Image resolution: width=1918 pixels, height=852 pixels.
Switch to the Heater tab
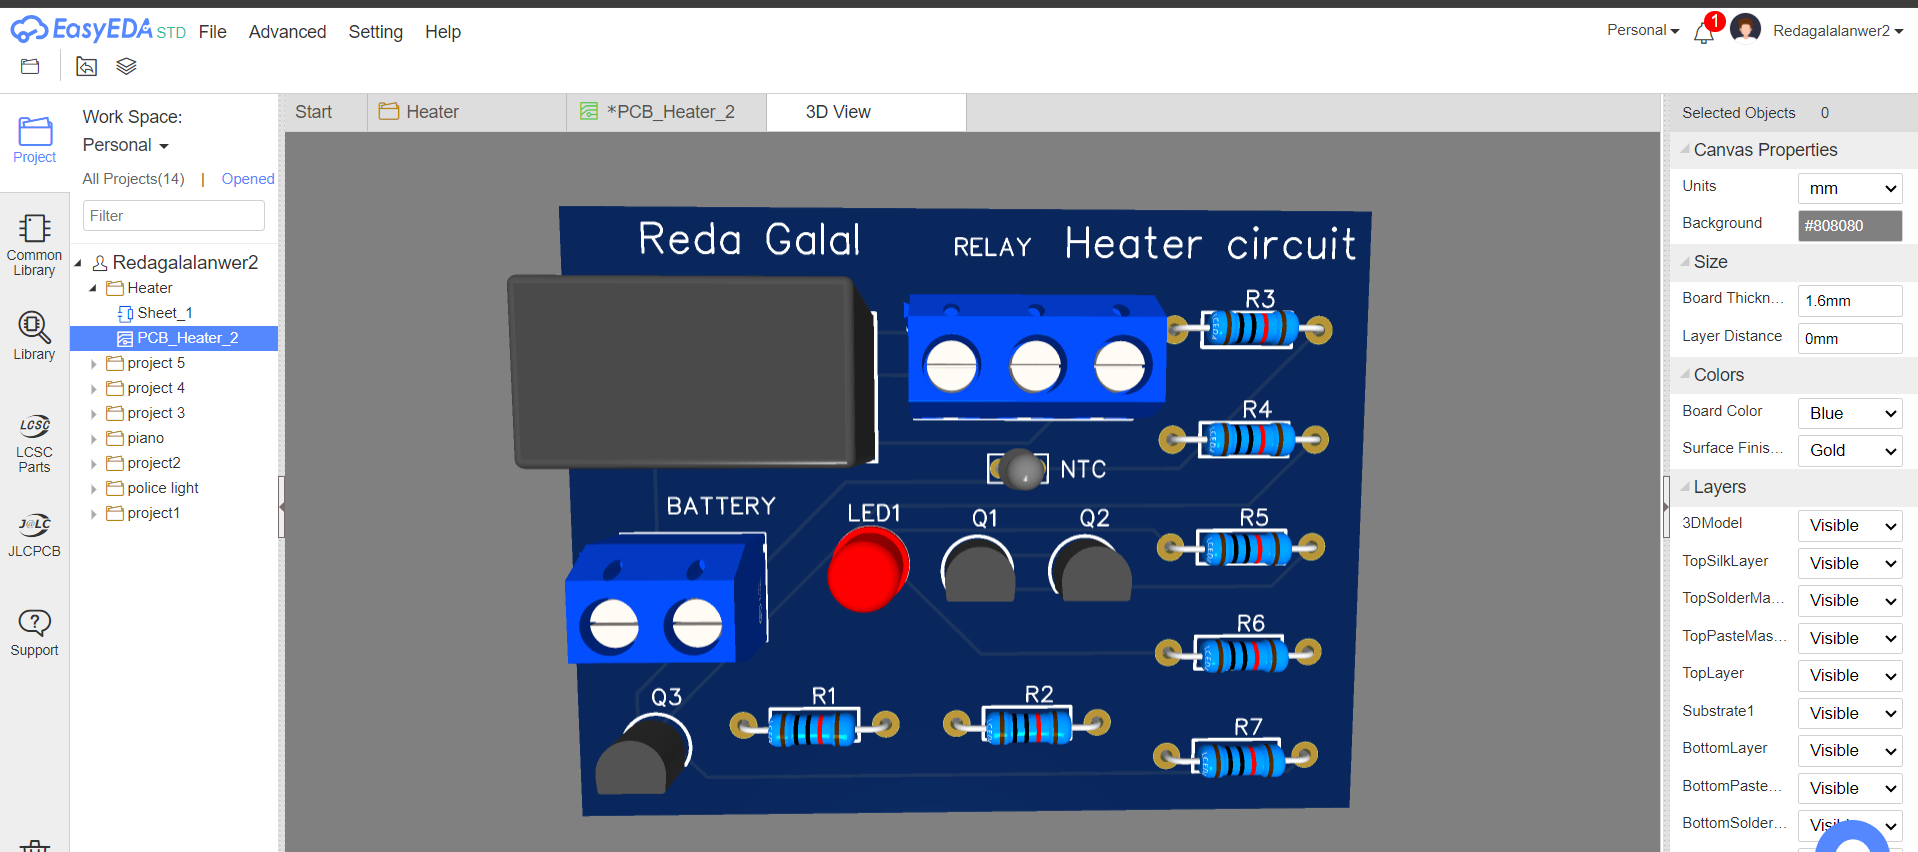point(467,112)
